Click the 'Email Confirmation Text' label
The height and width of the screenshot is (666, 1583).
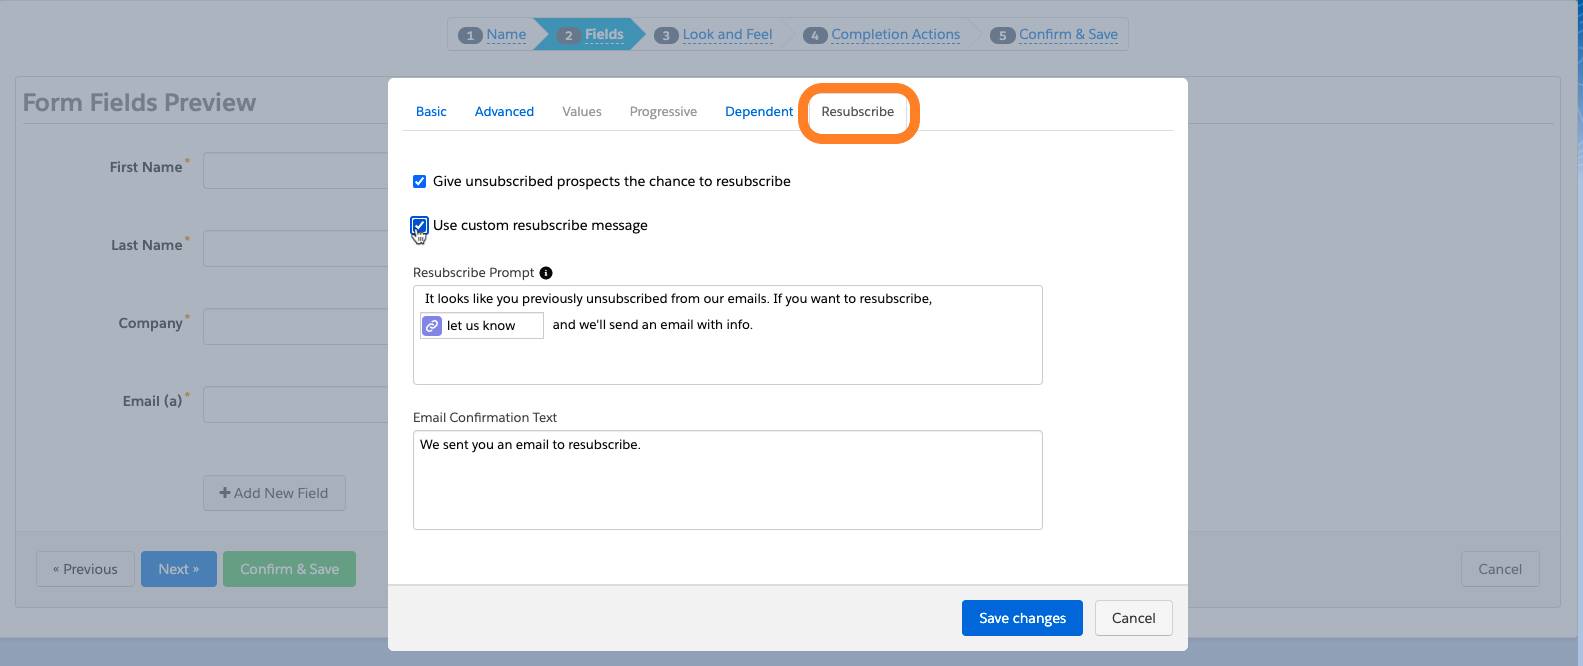click(x=485, y=418)
